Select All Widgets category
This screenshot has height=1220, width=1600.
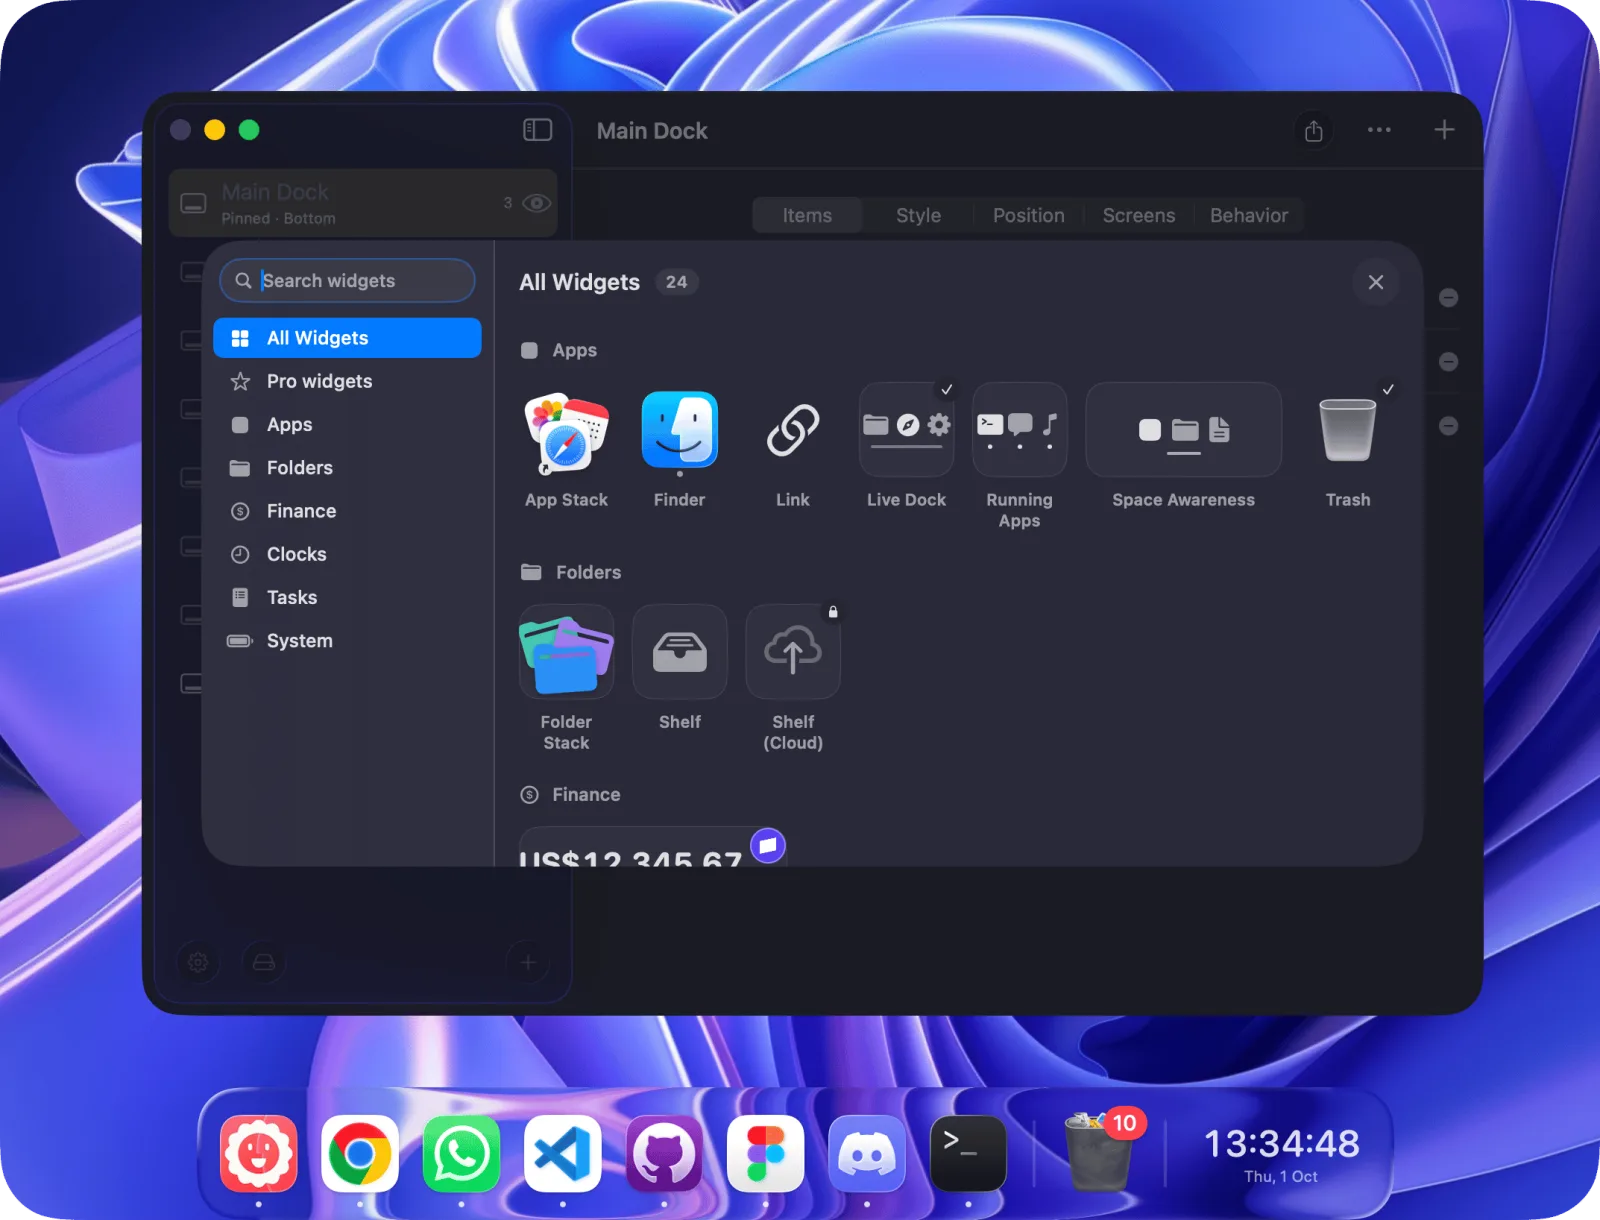[347, 338]
